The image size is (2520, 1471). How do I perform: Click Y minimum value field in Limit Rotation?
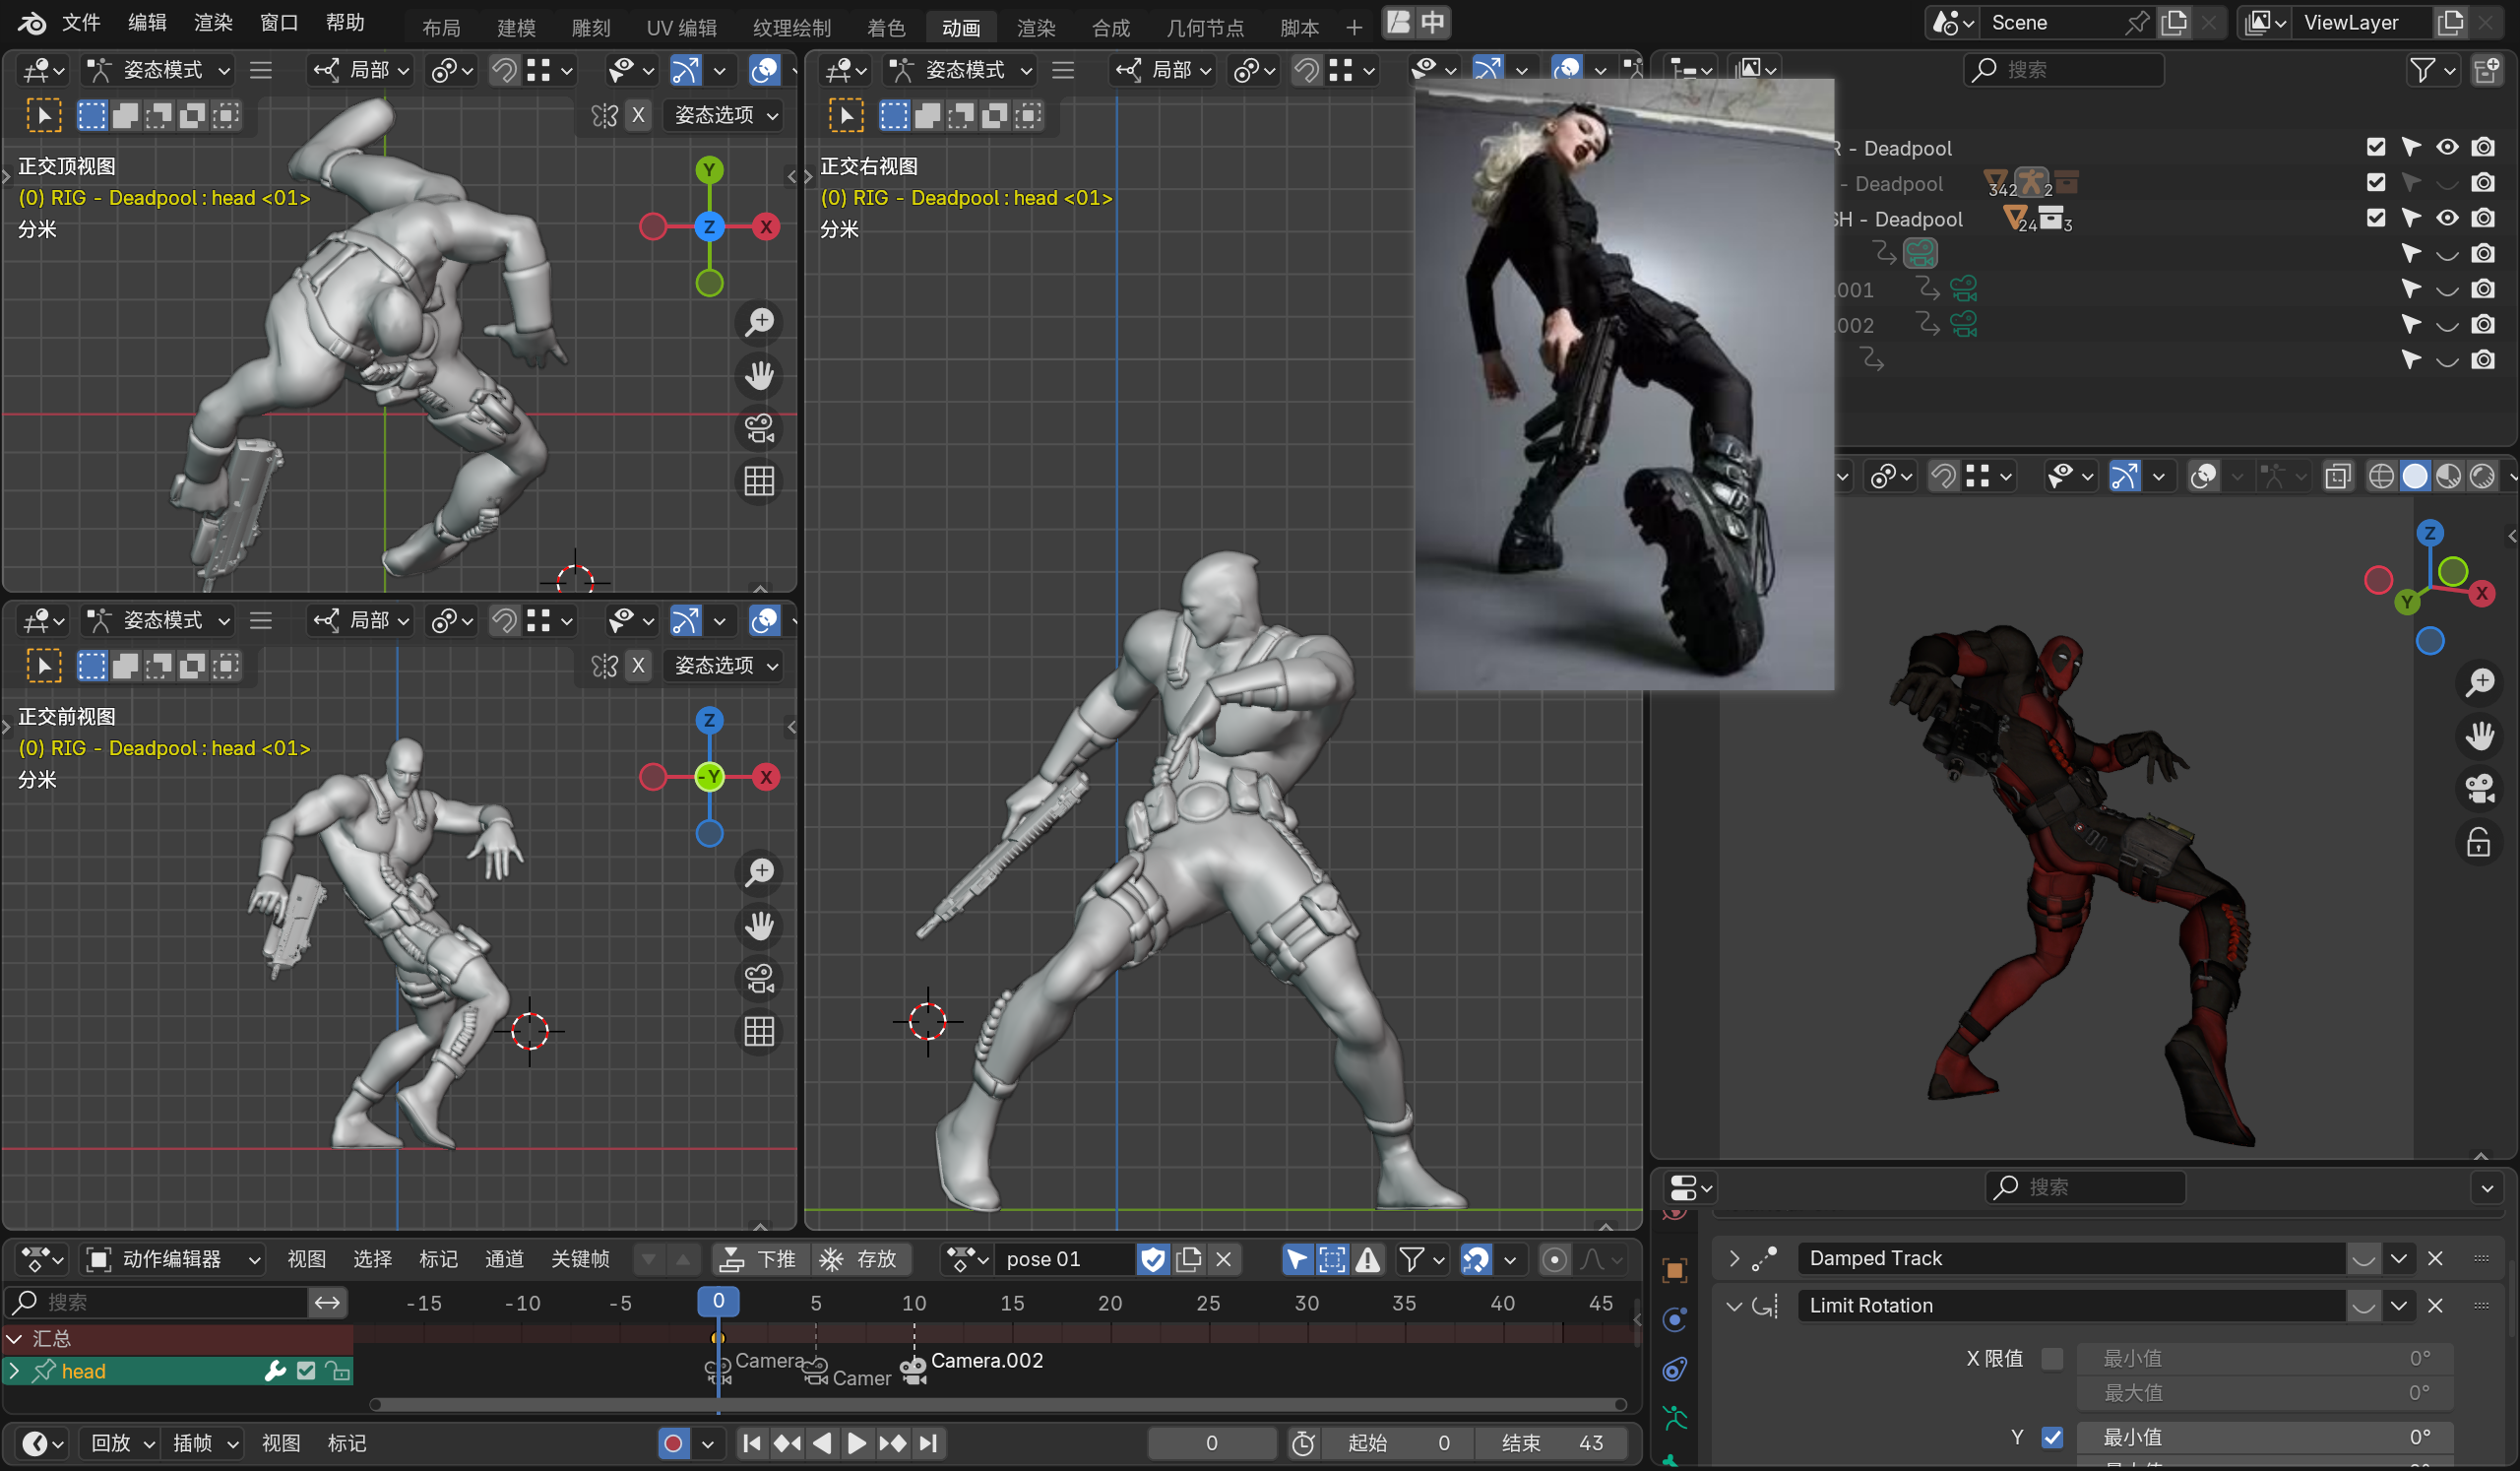coord(2266,1437)
